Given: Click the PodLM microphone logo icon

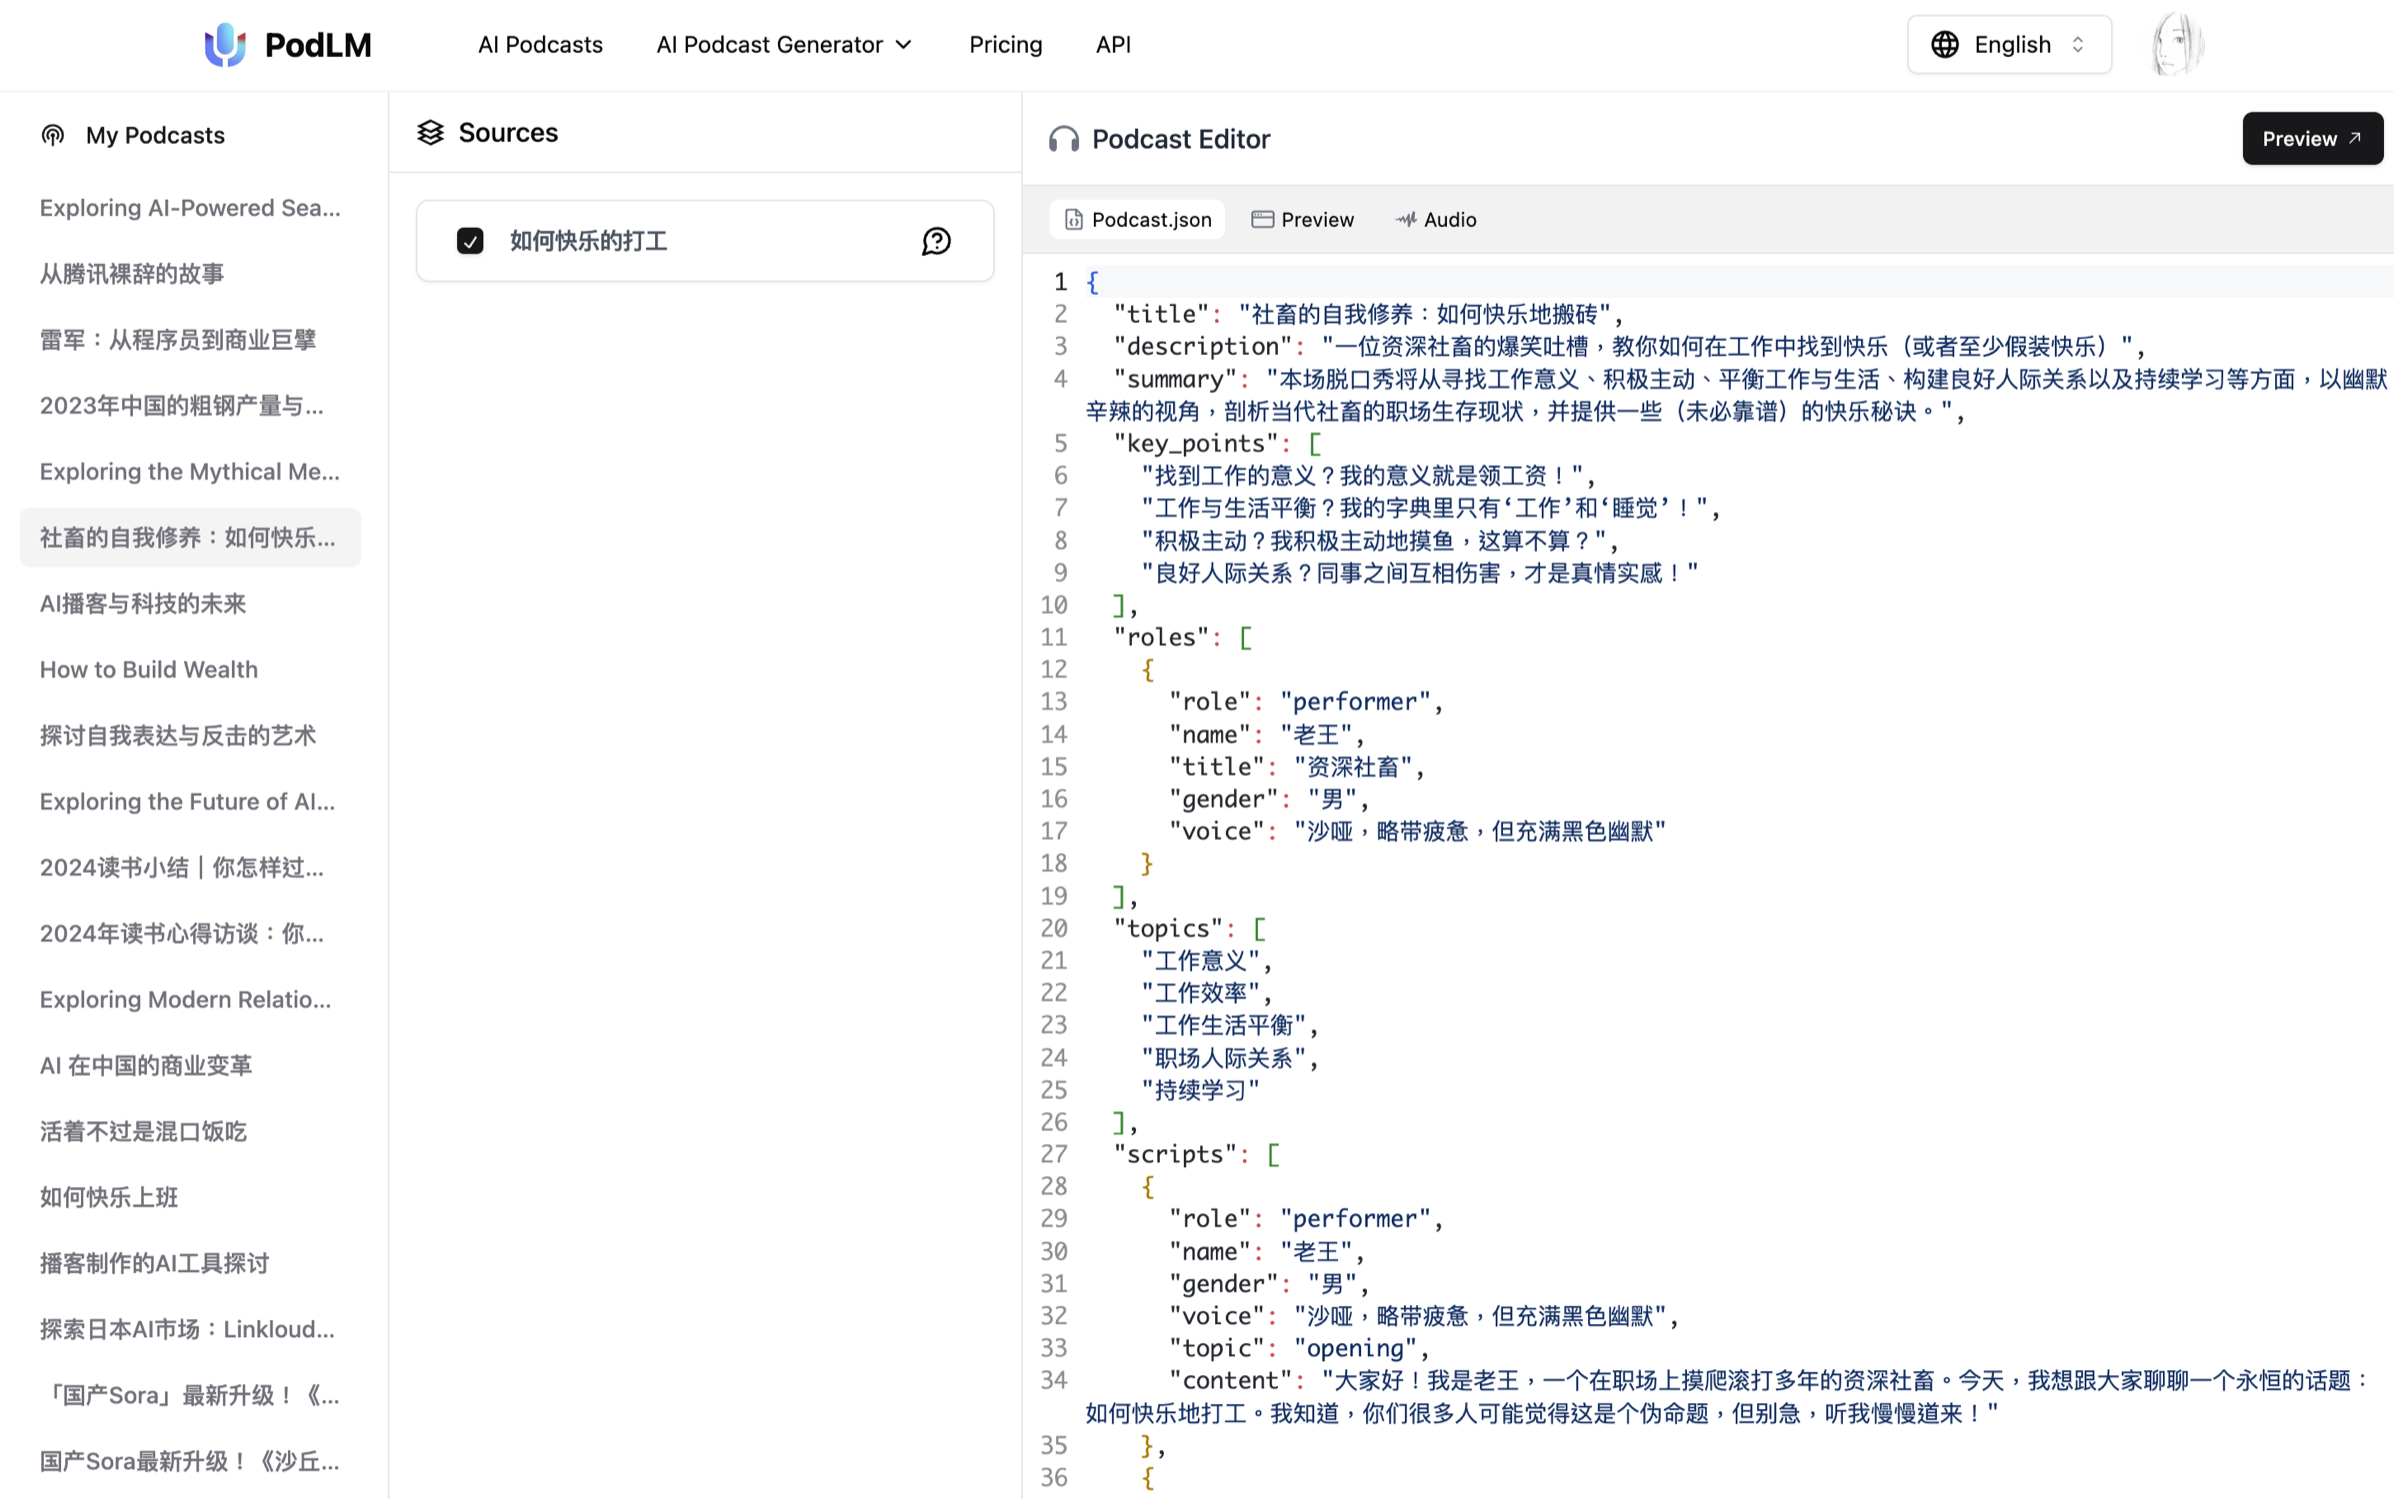Looking at the screenshot, I should tap(225, 45).
